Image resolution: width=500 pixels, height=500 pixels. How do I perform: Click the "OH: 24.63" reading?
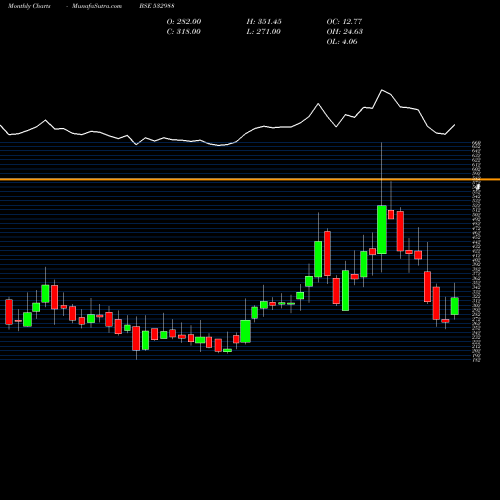click(345, 31)
